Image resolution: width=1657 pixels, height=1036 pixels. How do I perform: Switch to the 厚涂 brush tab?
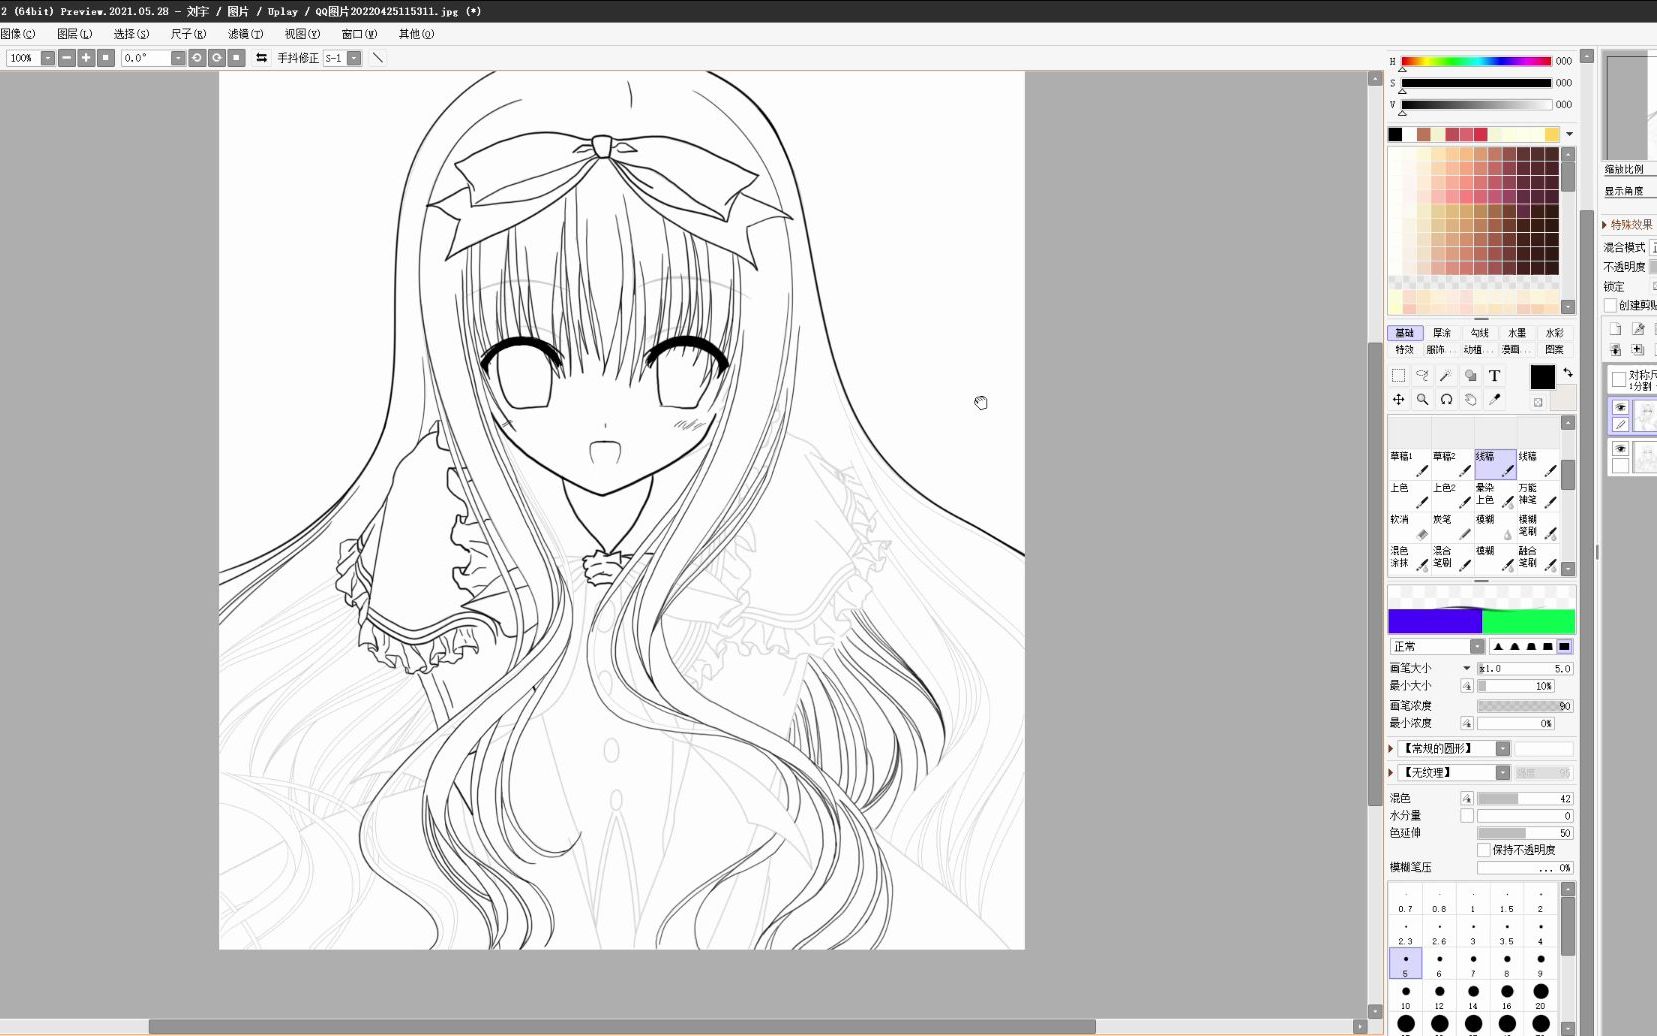click(1442, 333)
